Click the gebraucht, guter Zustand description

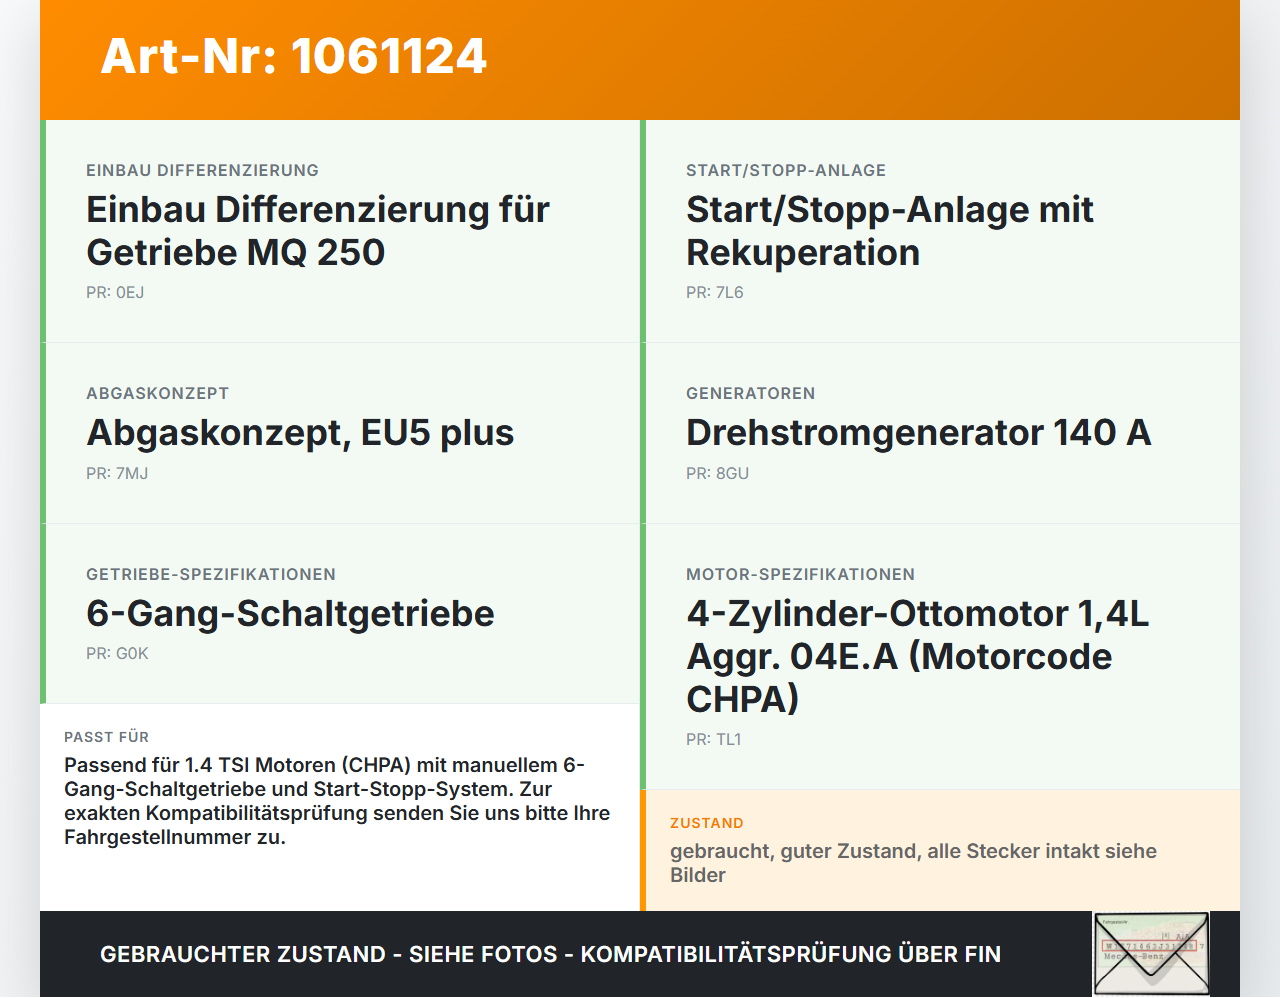coord(913,863)
